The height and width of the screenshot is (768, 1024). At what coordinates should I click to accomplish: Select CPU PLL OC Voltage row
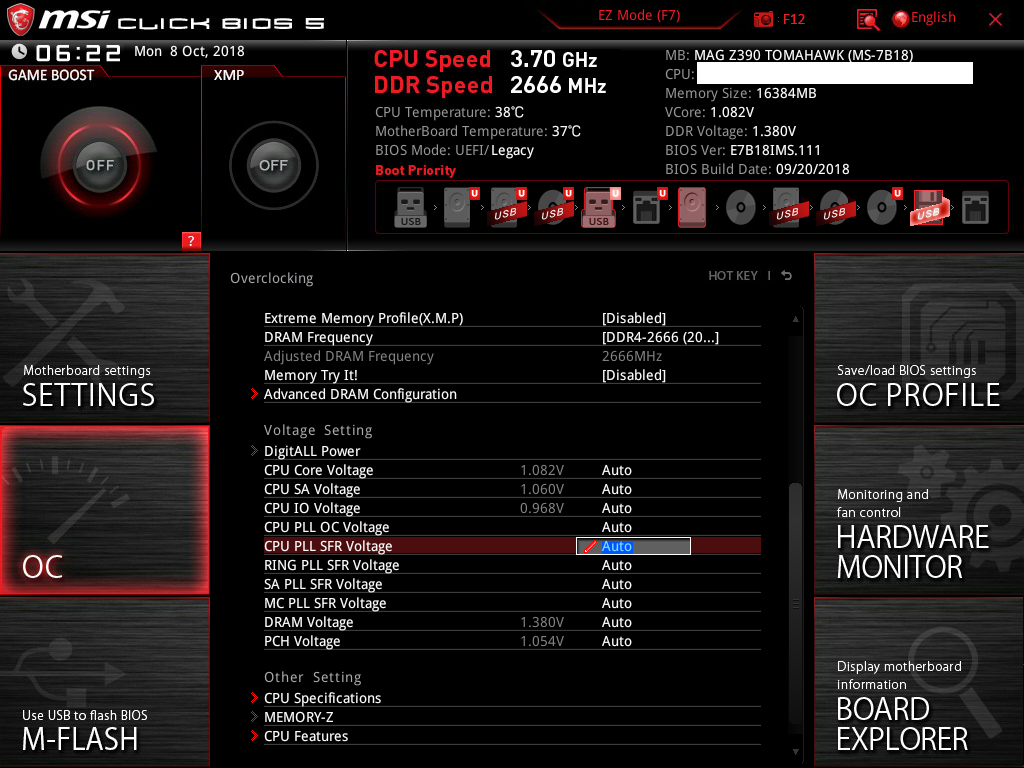click(x=512, y=527)
